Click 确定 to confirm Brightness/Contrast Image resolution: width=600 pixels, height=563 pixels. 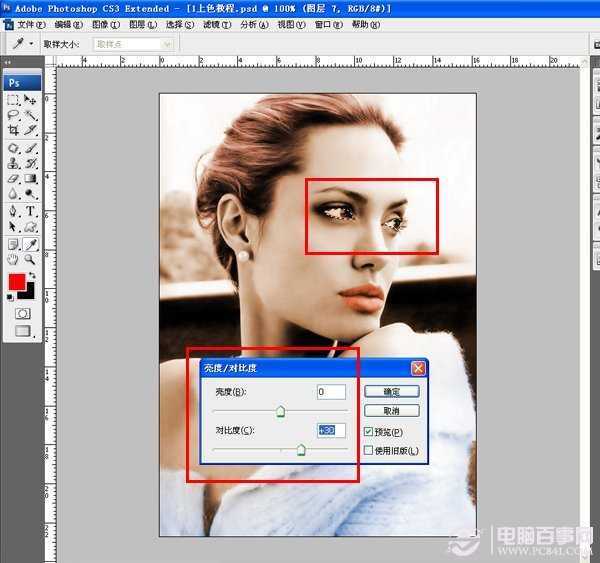coord(391,391)
